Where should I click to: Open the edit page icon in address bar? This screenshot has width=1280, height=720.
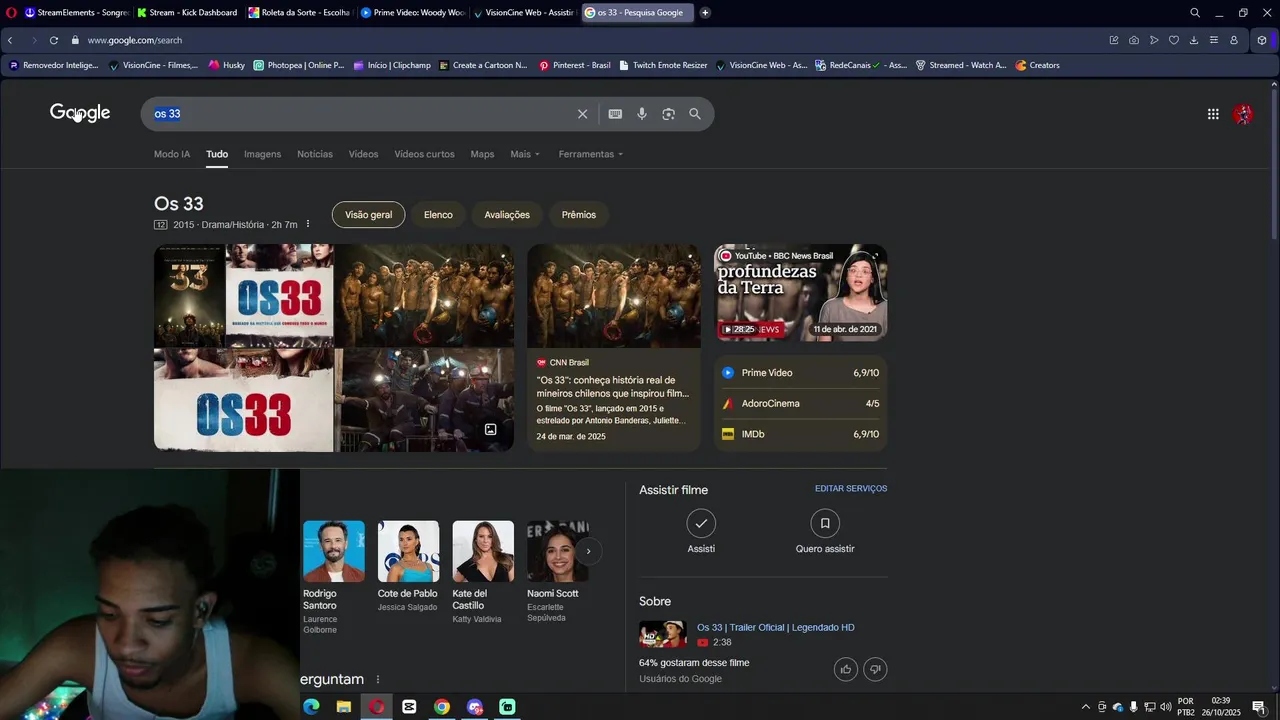1114,40
